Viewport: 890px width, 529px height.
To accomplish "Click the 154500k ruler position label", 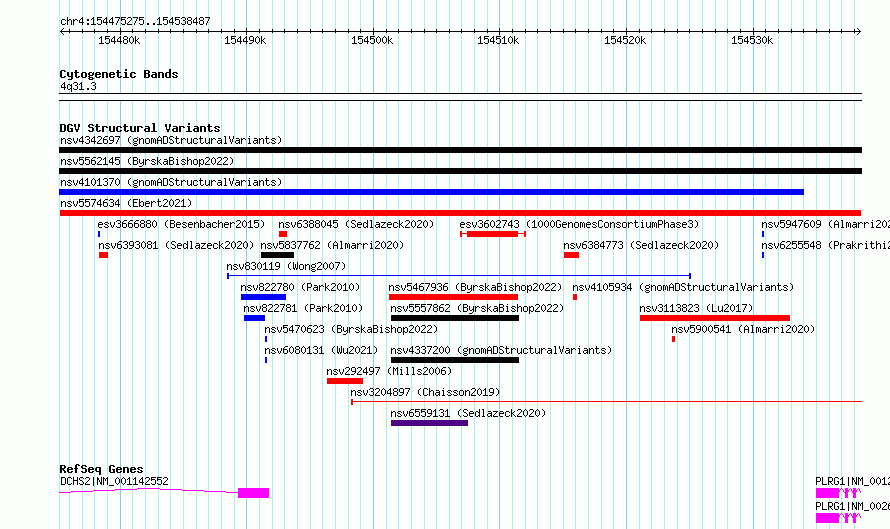I will tap(372, 40).
